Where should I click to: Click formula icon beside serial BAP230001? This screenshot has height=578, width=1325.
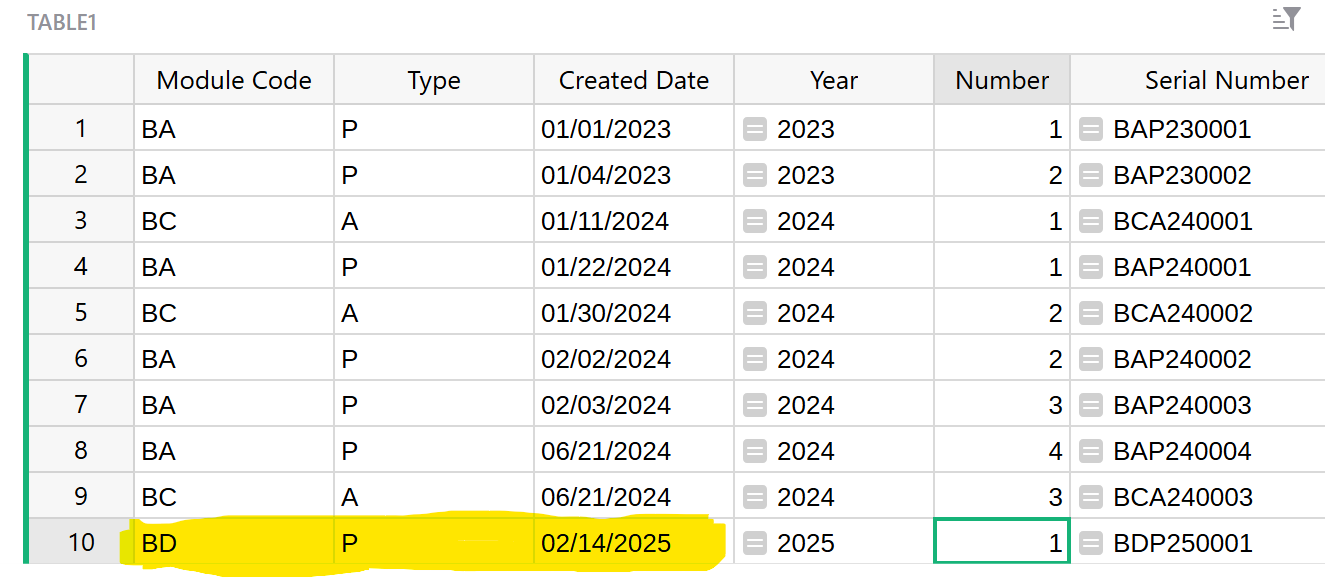(x=1091, y=129)
